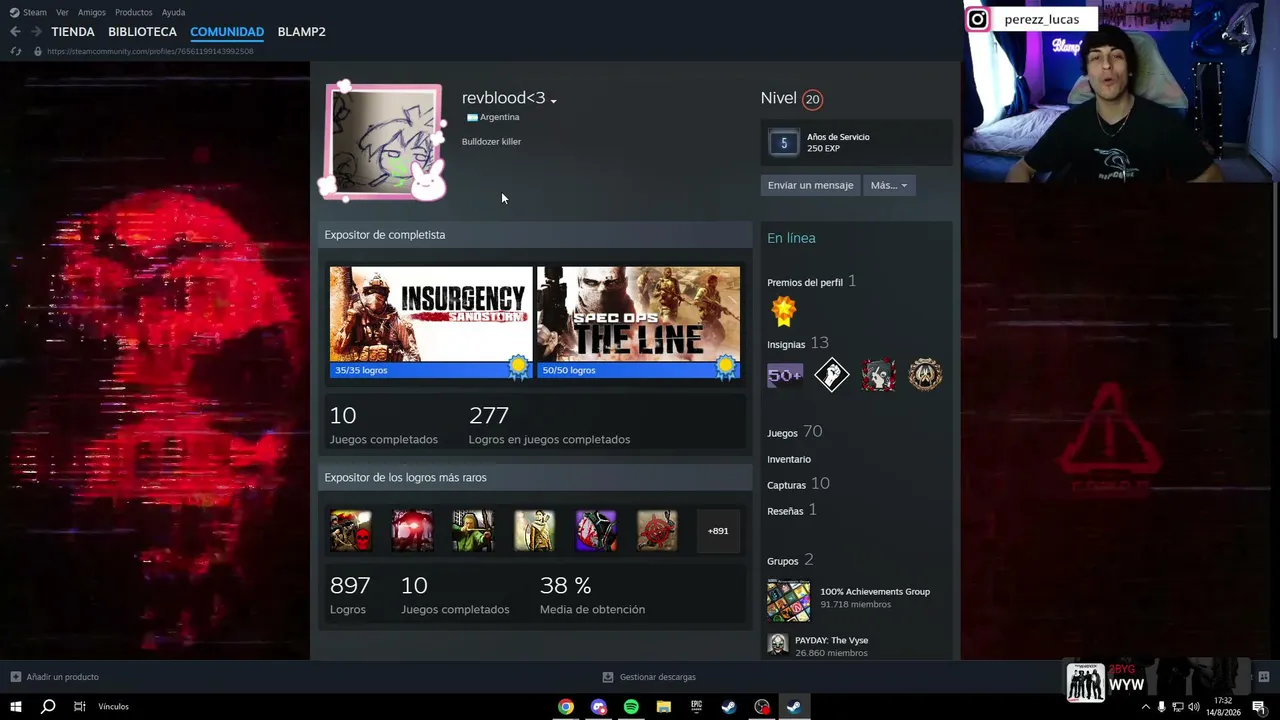Open Epic Games Launcher from the taskbar
The image size is (1280, 720).
[696, 707]
